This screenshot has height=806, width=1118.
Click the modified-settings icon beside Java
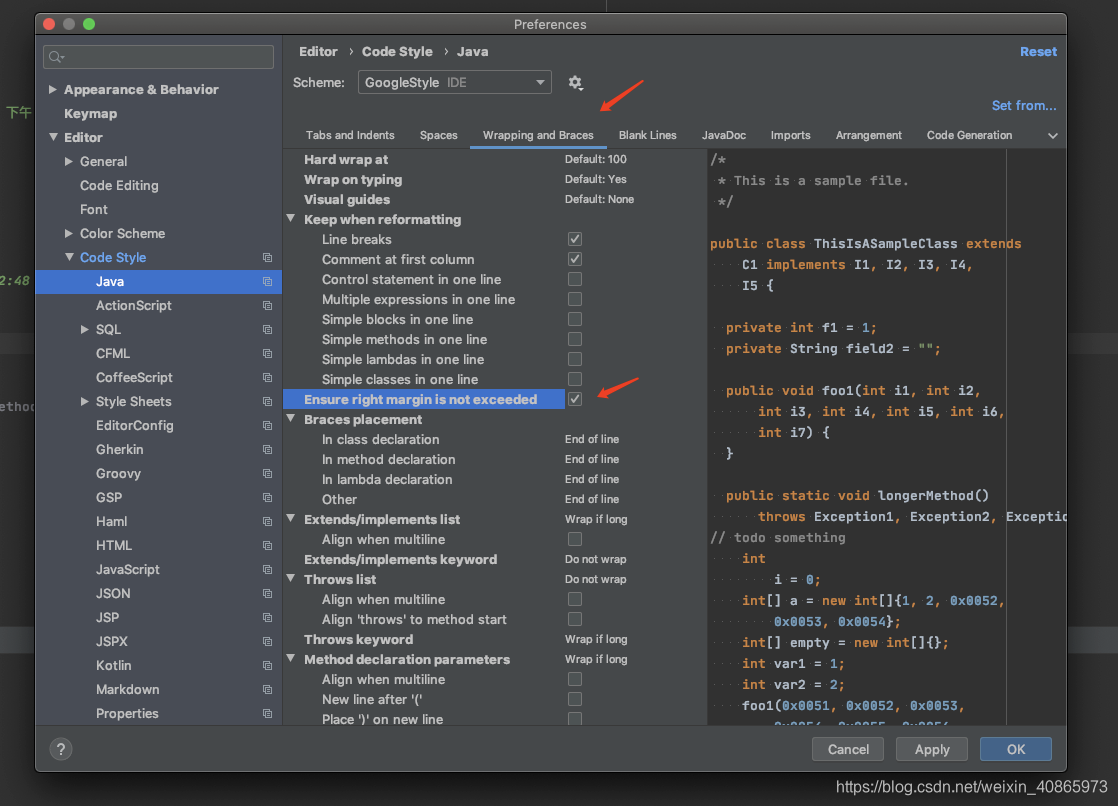tap(267, 281)
